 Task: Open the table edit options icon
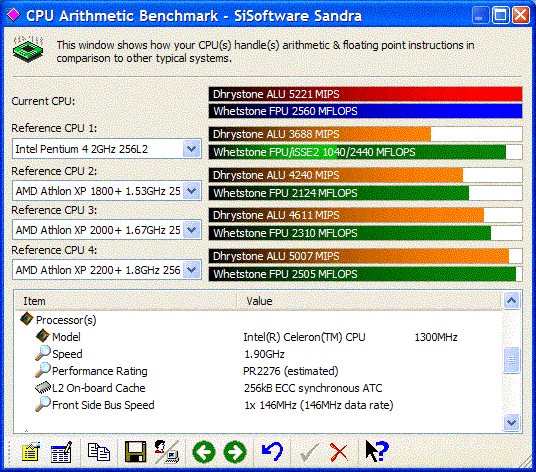pyautogui.click(x=62, y=452)
